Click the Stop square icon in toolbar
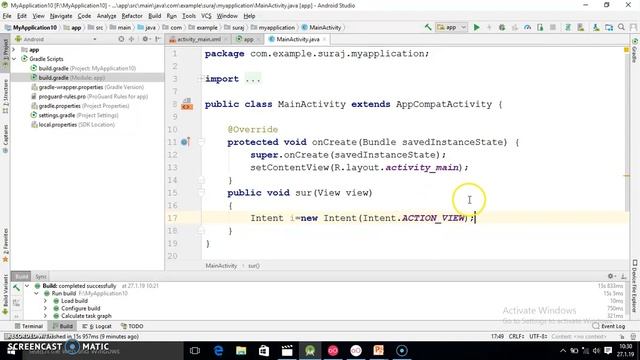Screen dimensions: 640x360 click(553, 27)
